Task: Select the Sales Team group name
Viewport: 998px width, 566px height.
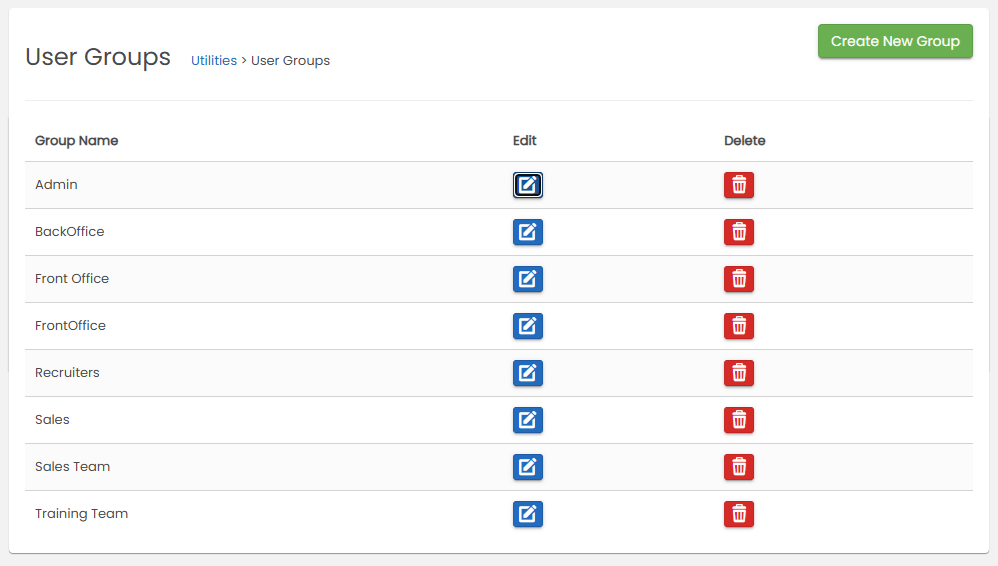Action: pos(73,467)
